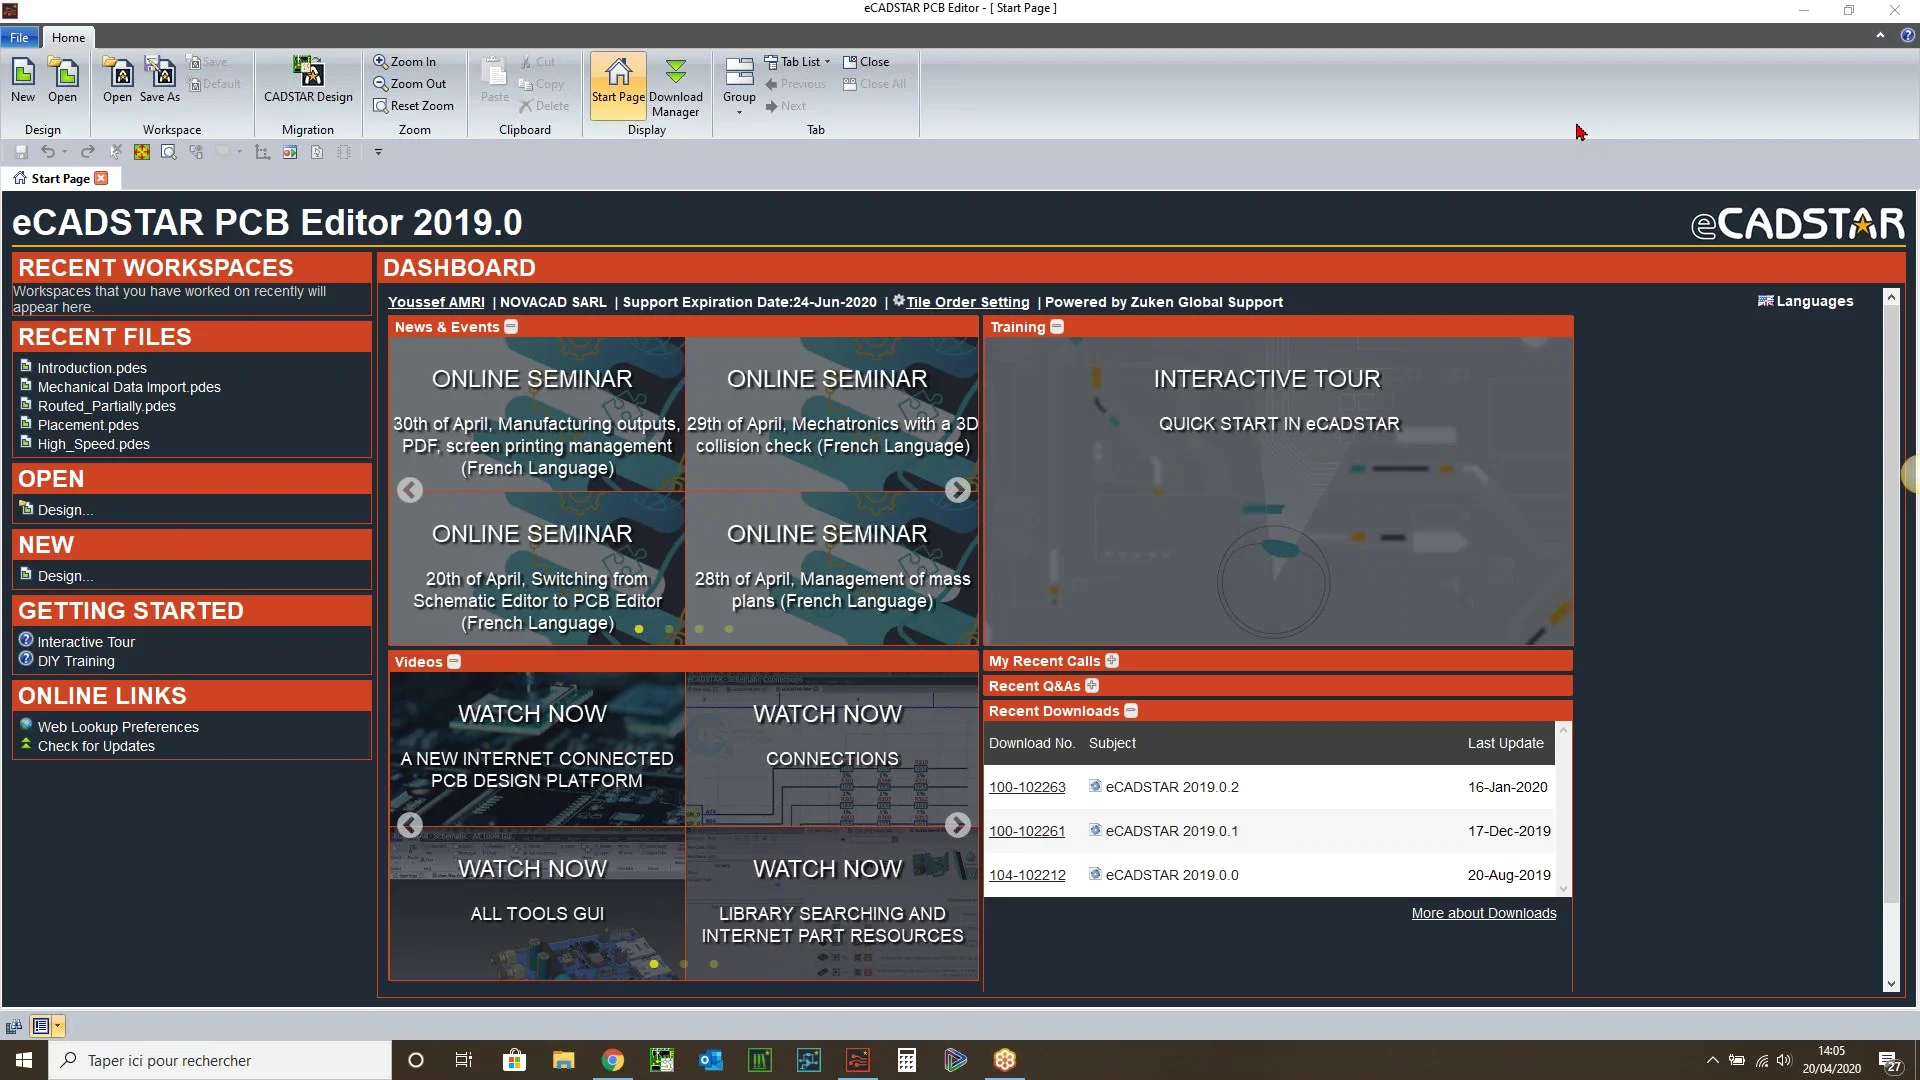Open download 100-102263 link
The height and width of the screenshot is (1080, 1920).
point(1027,787)
